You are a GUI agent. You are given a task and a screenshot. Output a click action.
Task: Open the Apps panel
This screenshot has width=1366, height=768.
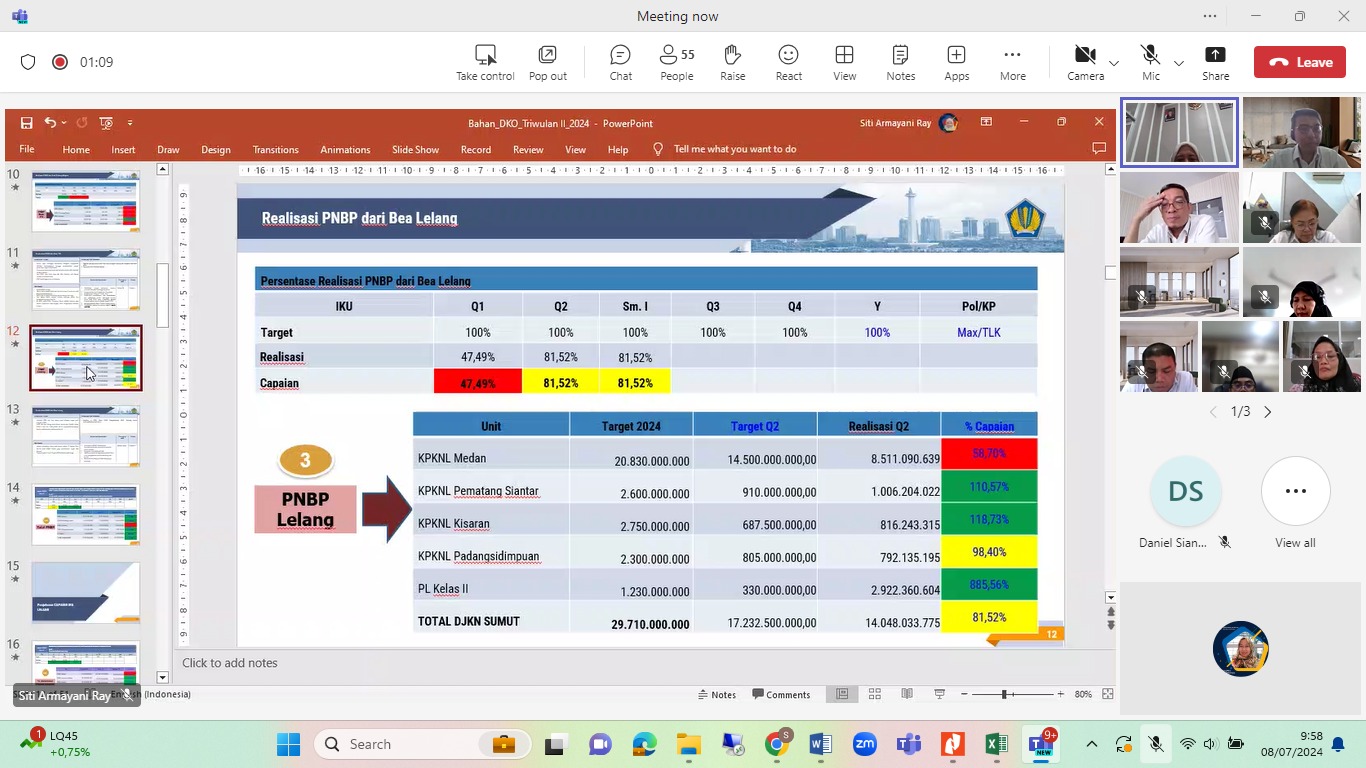(956, 62)
